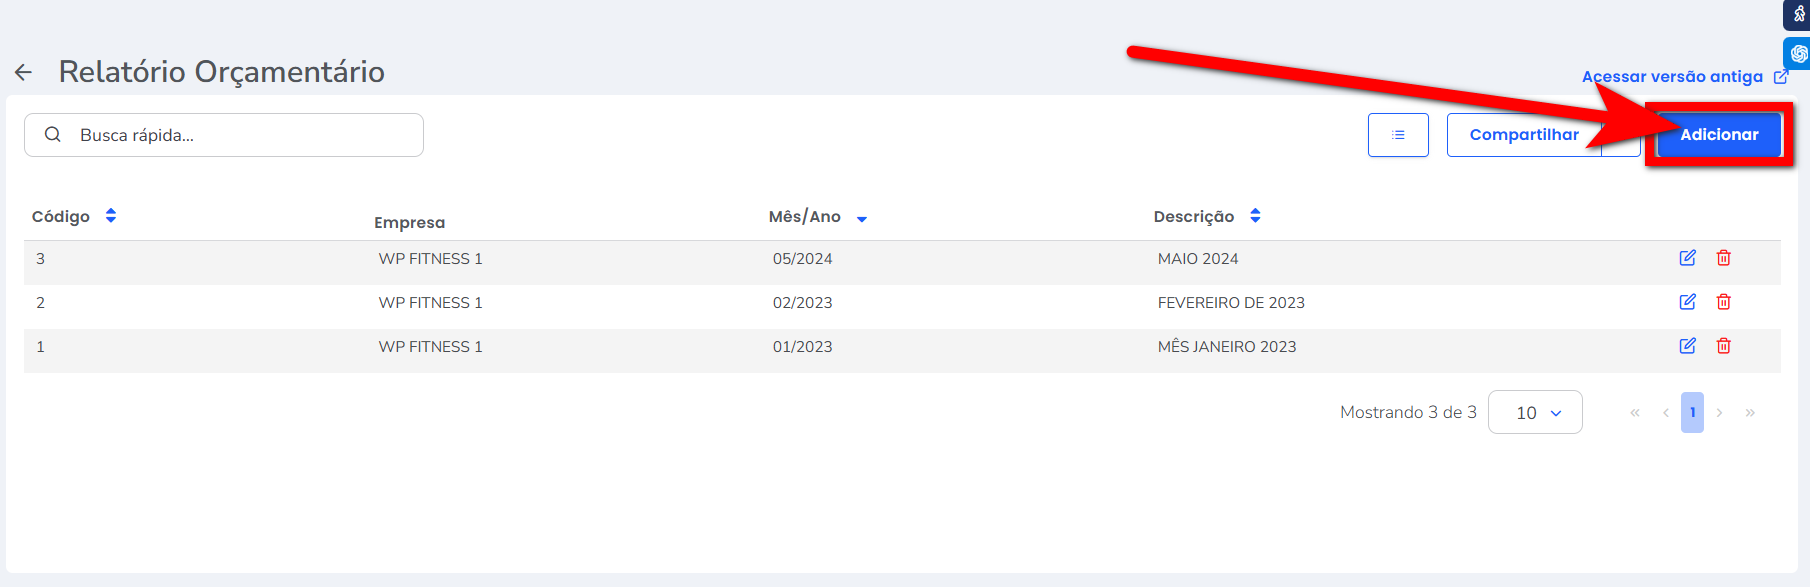The image size is (1810, 587).
Task: Edit the MAIO 2024 budget row
Action: click(1687, 258)
